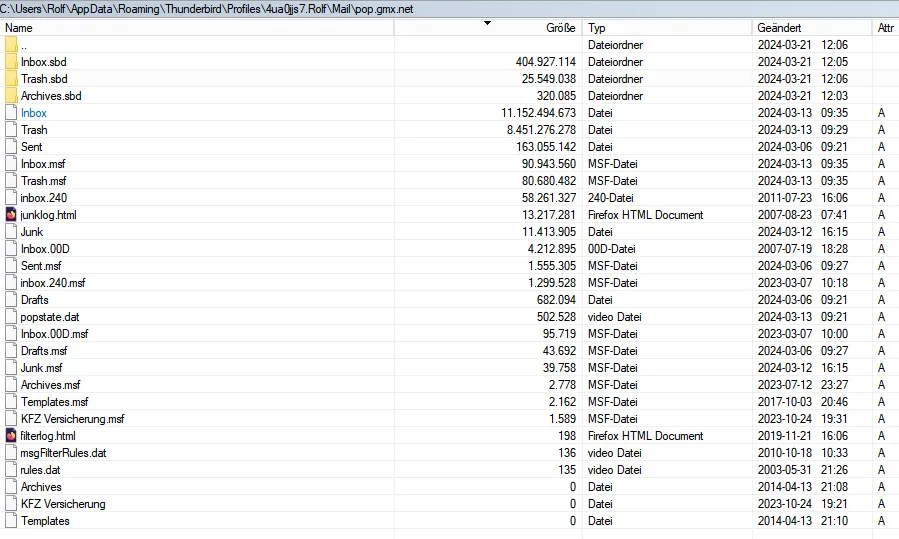The height and width of the screenshot is (539, 899).
Task: Click the file icon of KFZ Versicherung.msf
Action: point(11,419)
